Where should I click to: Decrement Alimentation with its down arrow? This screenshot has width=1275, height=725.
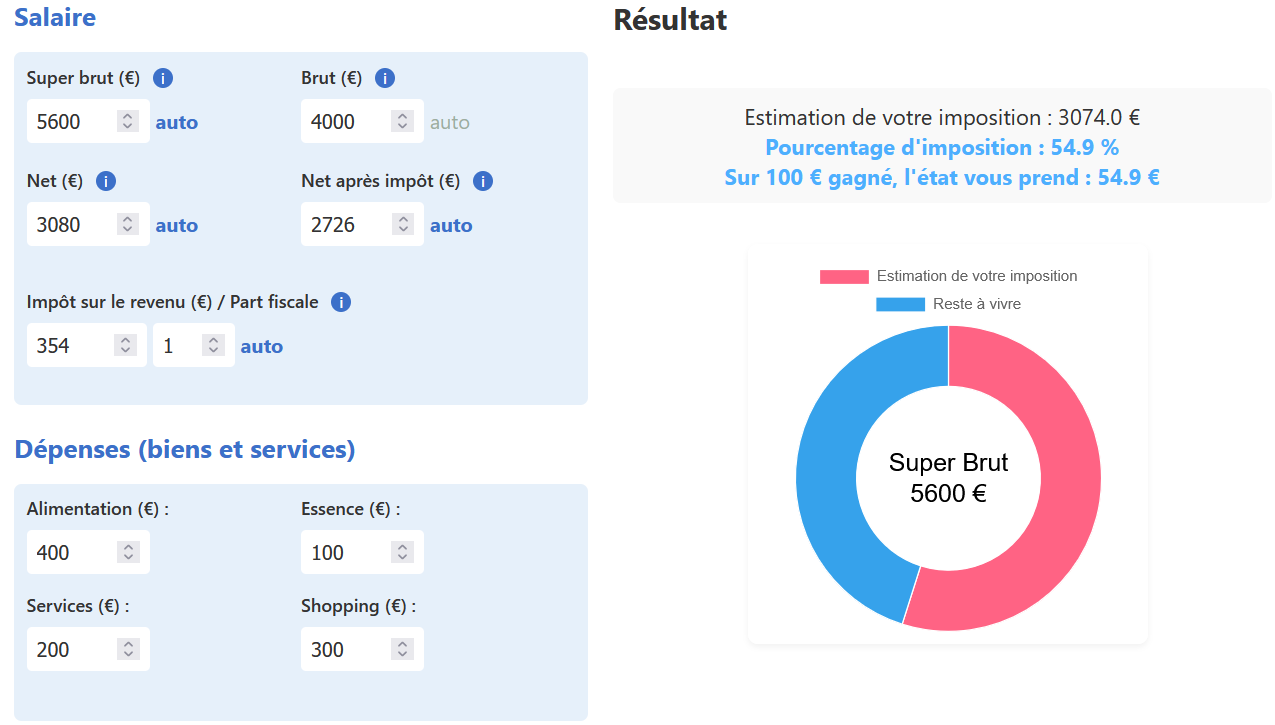pos(128,558)
